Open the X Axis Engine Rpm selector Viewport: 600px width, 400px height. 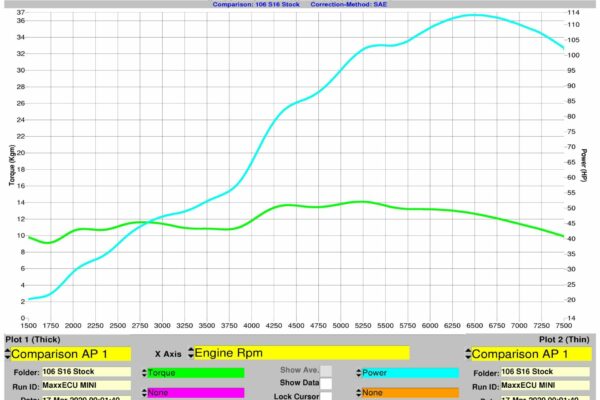298,353
